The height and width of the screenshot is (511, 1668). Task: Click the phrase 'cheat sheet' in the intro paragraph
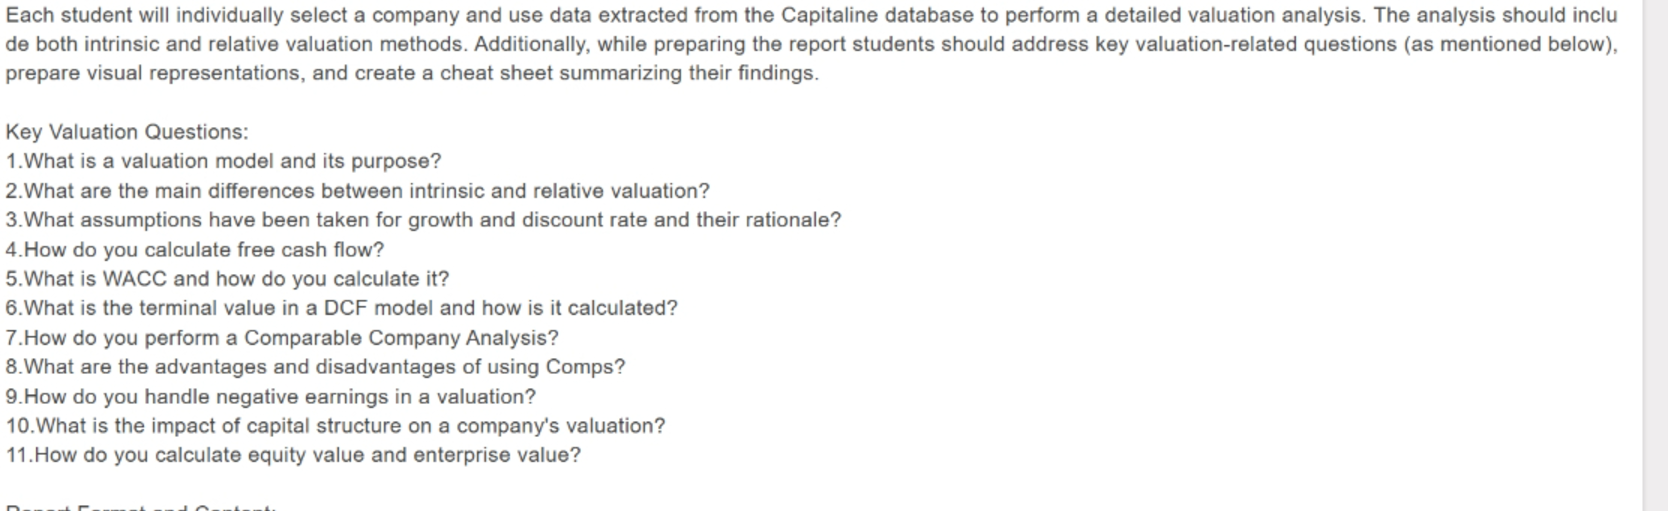496,74
